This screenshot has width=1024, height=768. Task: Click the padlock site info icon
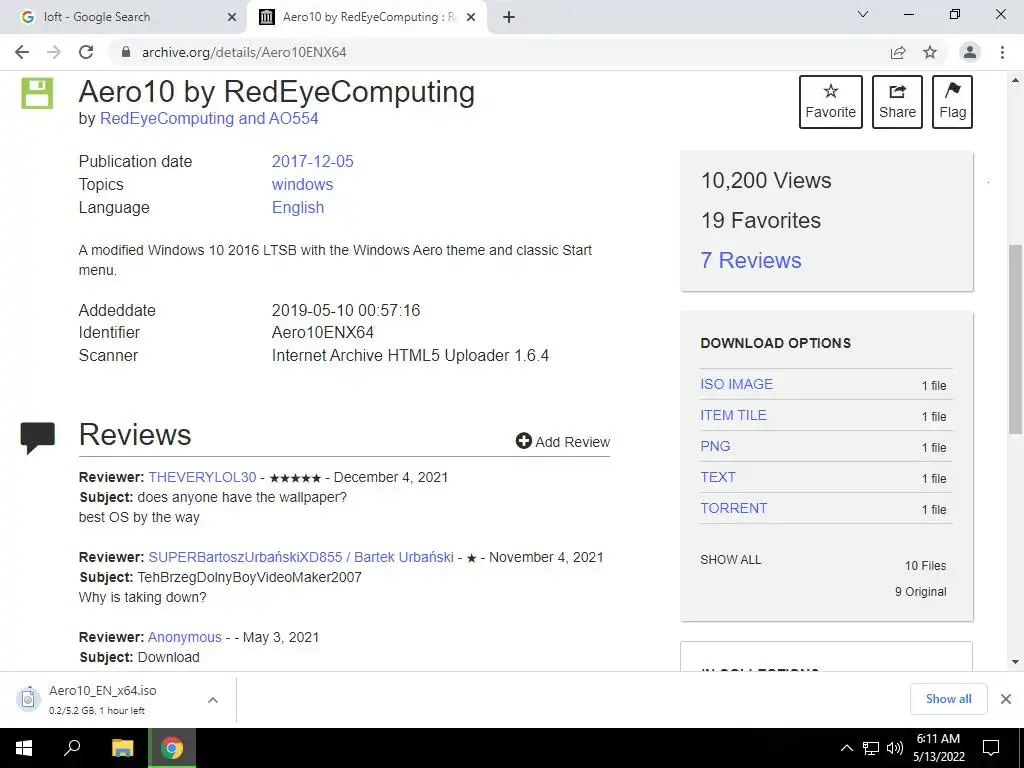(126, 52)
